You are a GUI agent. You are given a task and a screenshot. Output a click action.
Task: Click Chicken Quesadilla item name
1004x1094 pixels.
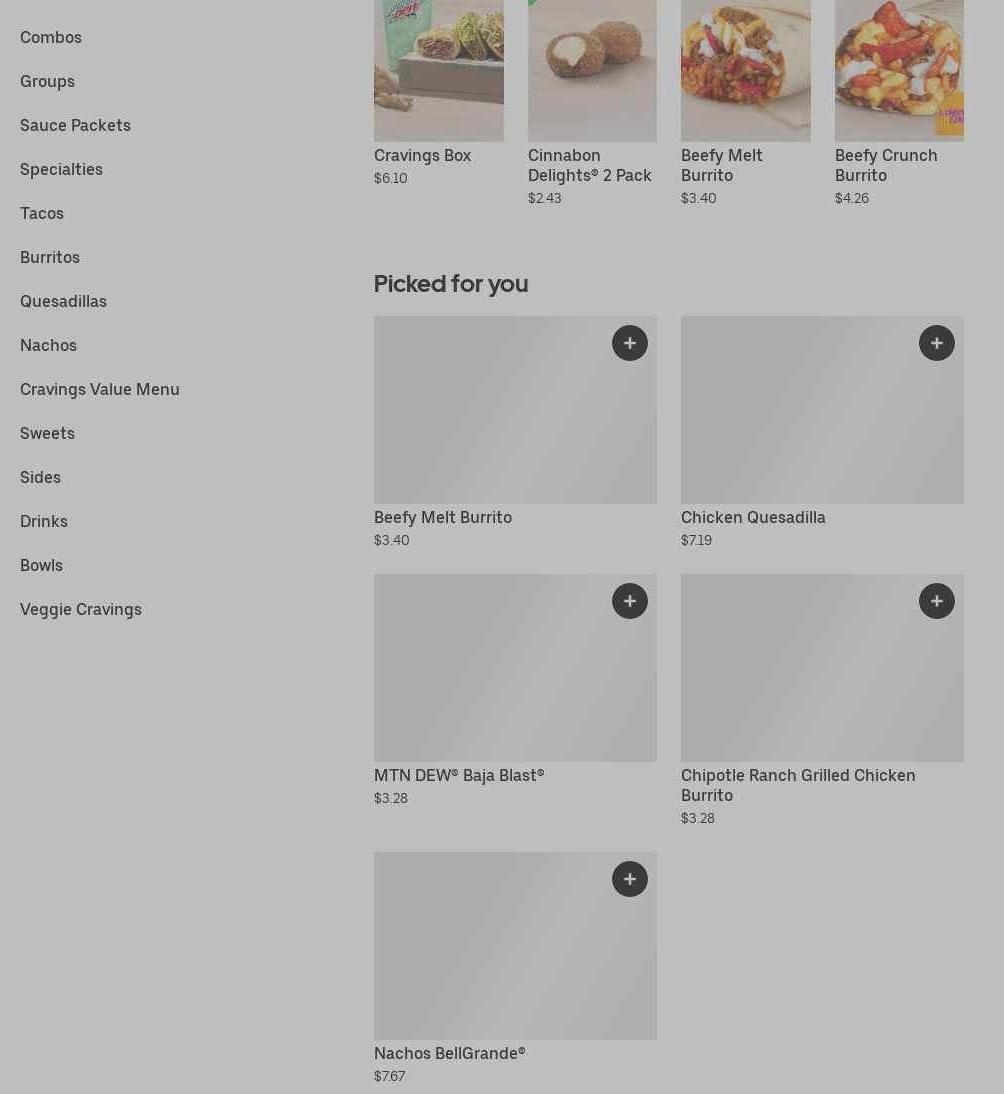pyautogui.click(x=753, y=517)
